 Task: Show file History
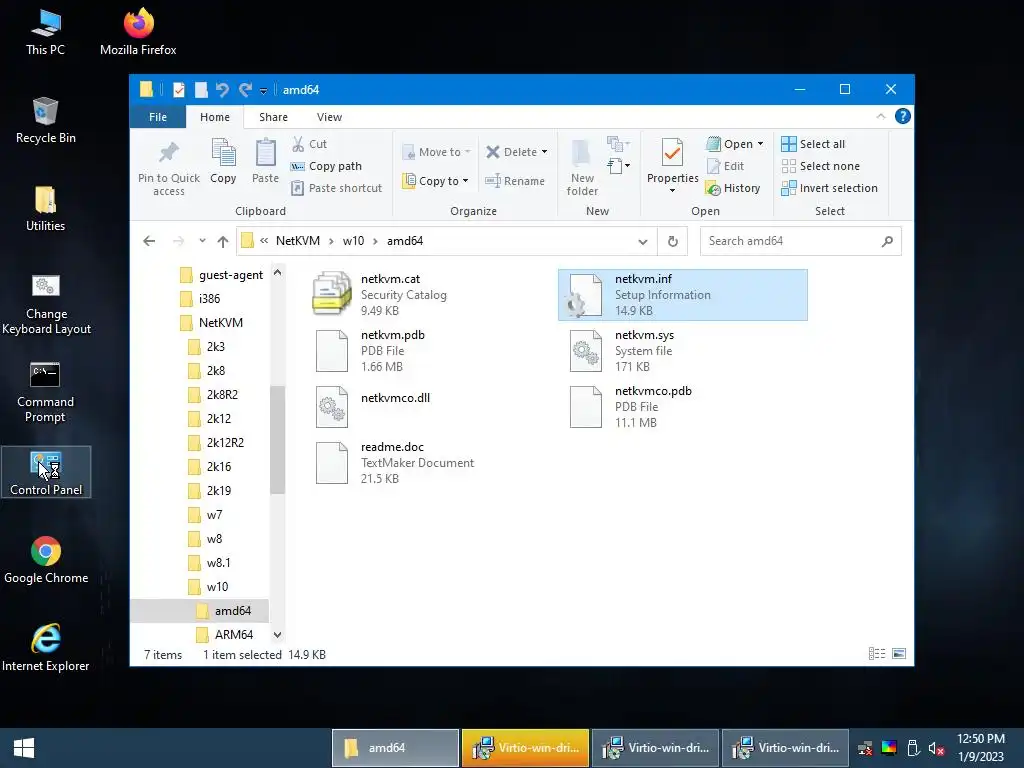click(733, 188)
